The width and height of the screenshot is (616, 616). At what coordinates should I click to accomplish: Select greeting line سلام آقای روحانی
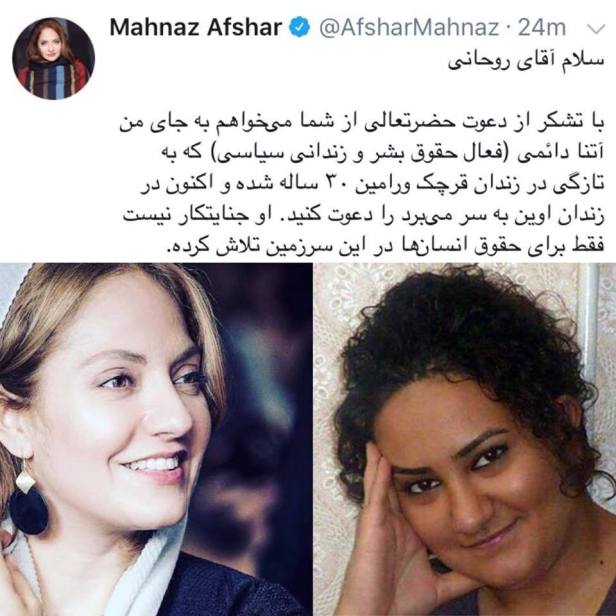526,62
